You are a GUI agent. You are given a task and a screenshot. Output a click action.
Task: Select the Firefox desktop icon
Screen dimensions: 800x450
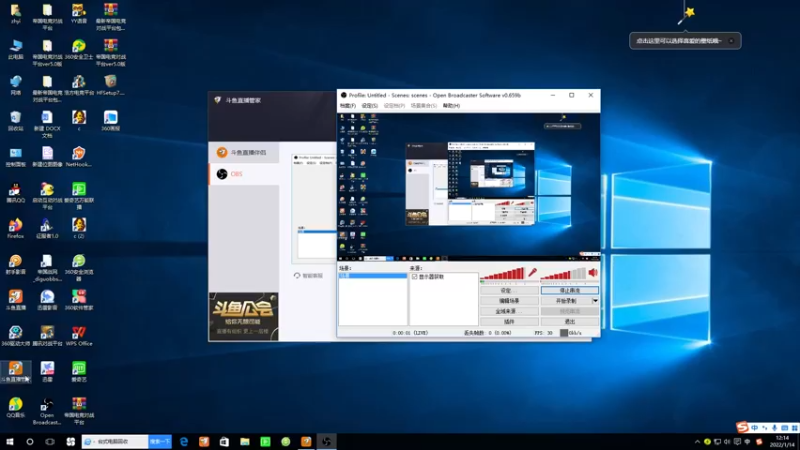(15, 229)
